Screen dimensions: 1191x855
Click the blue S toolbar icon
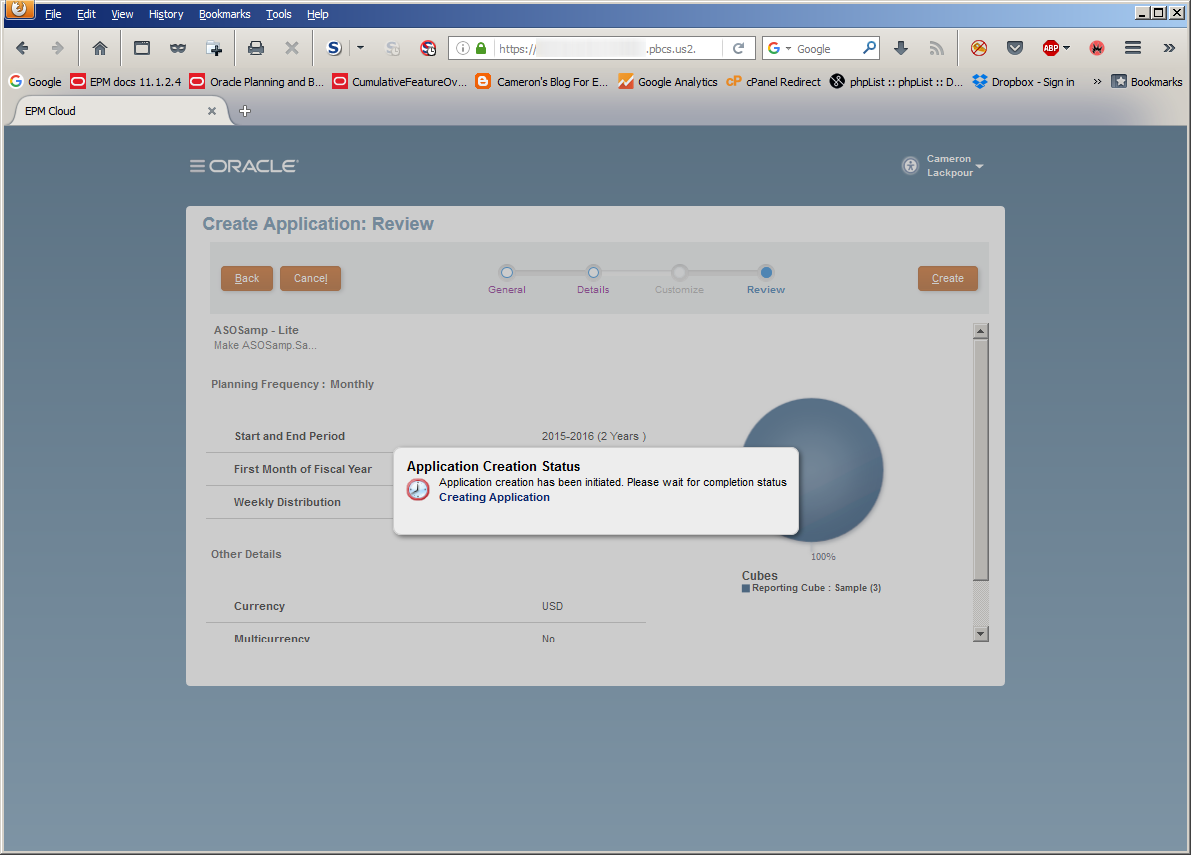click(x=334, y=48)
